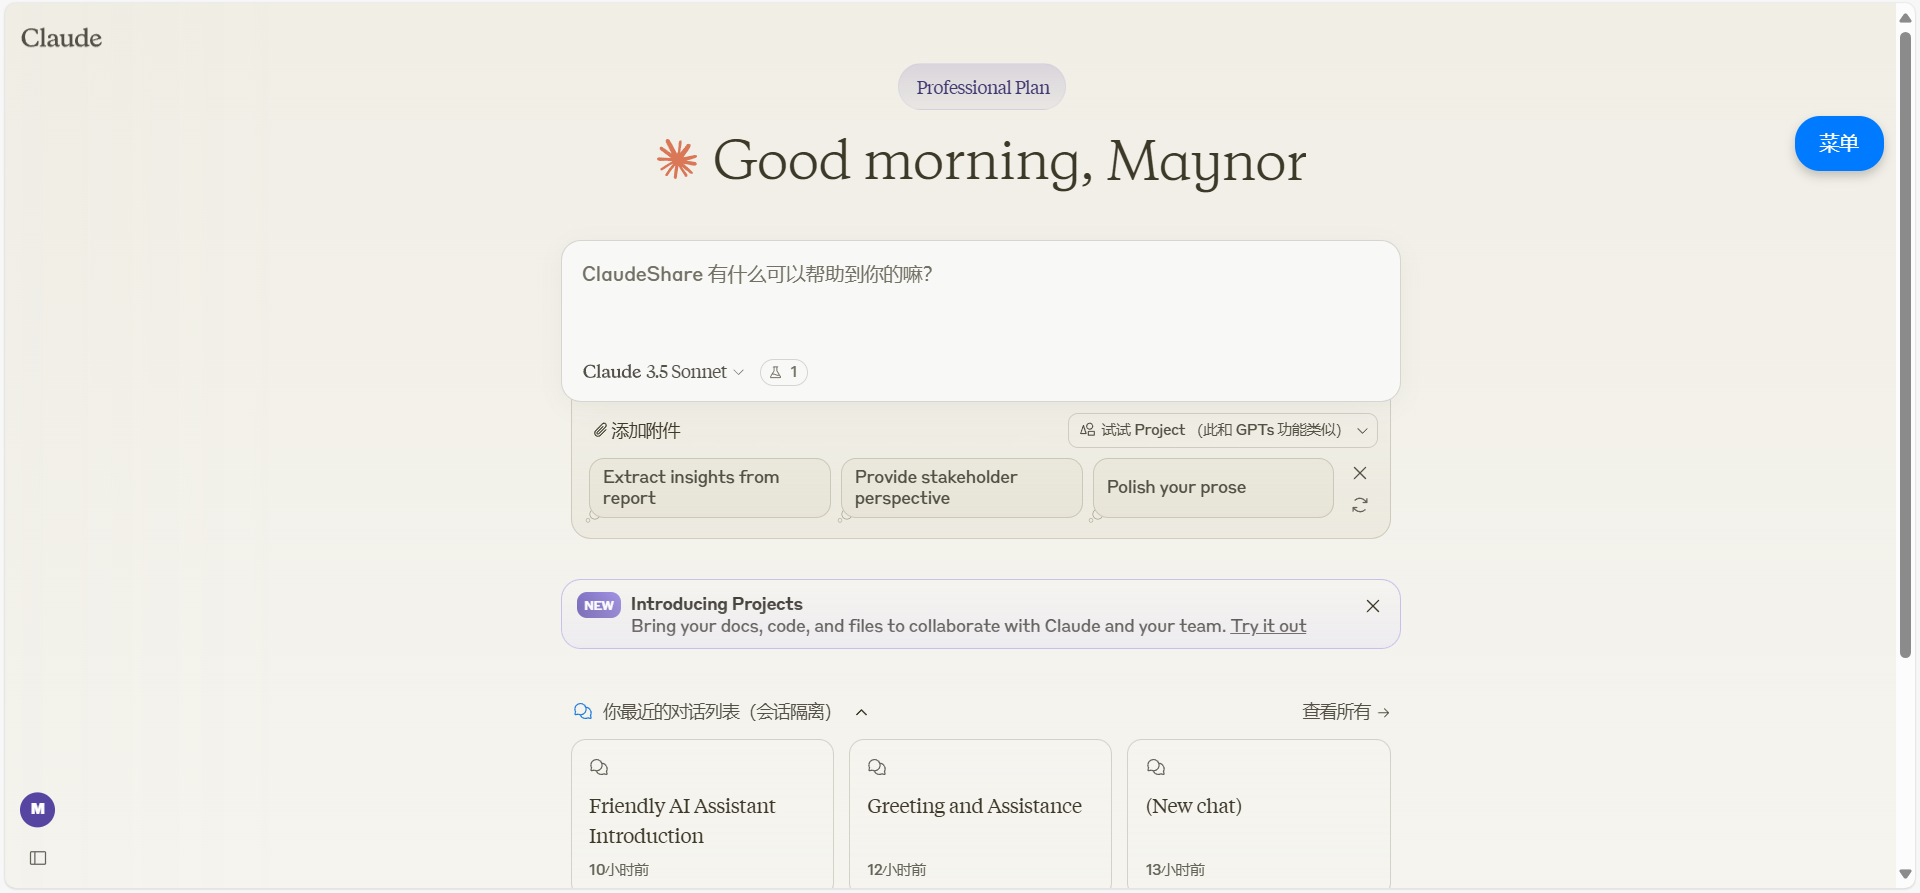Refresh the prompt suggestions

tap(1360, 505)
